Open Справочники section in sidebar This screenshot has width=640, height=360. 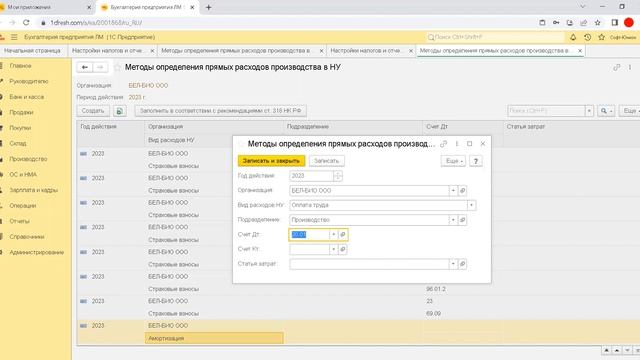pyautogui.click(x=27, y=237)
